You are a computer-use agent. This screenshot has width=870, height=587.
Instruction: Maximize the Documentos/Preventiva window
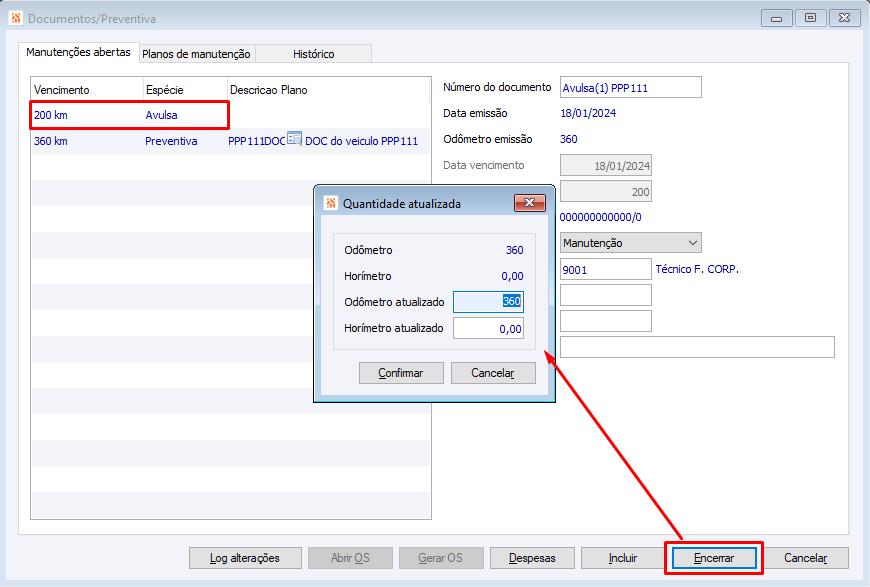810,18
